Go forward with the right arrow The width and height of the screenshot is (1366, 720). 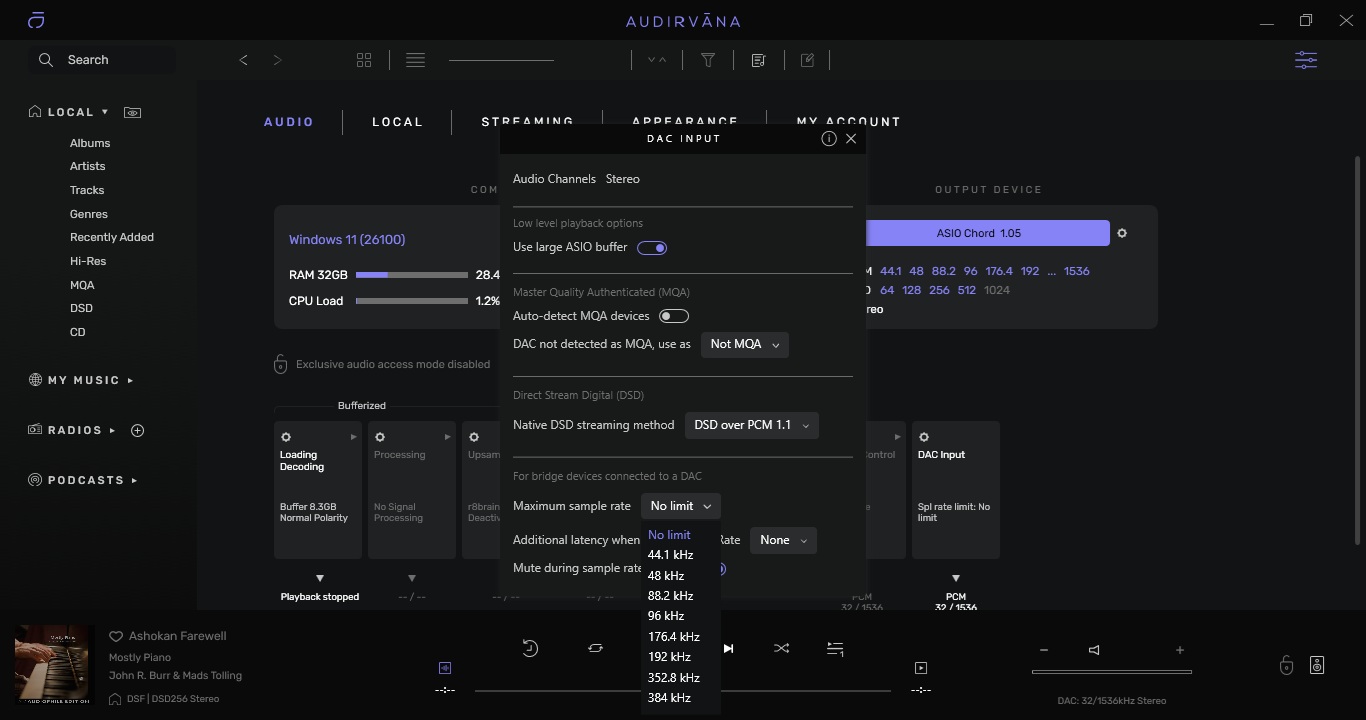click(277, 60)
